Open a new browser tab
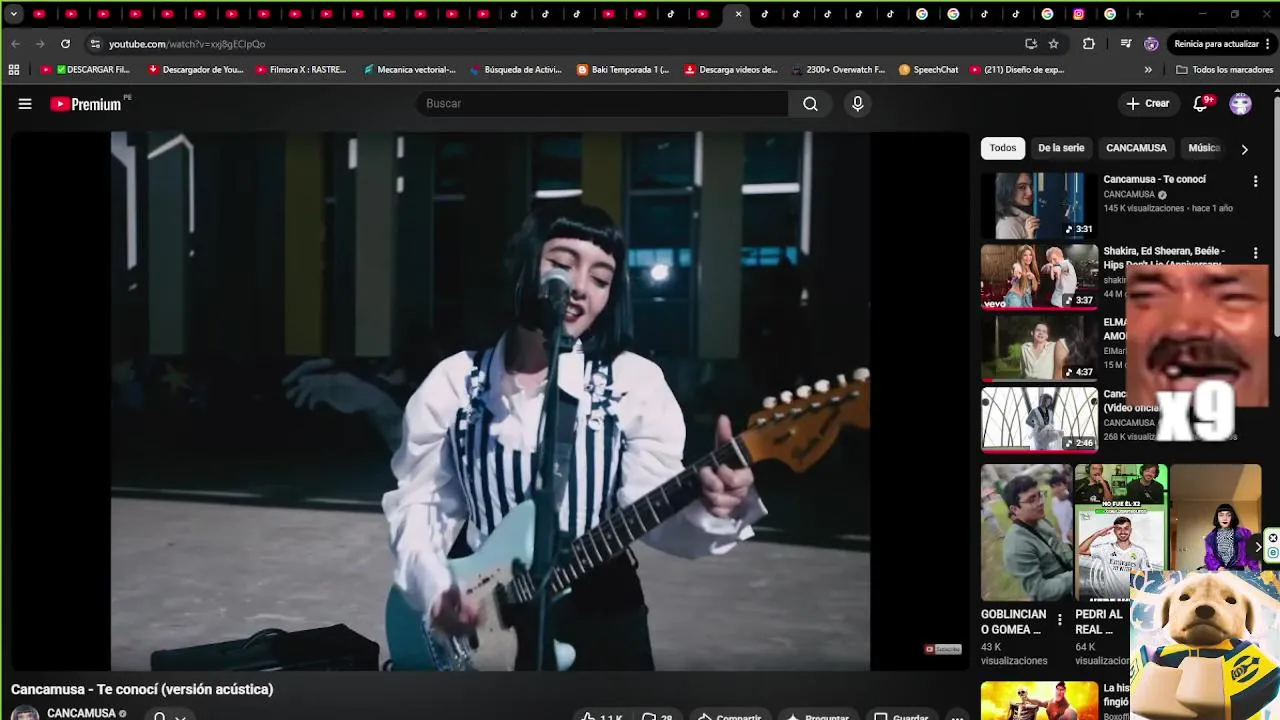1280x720 pixels. pos(1139,14)
